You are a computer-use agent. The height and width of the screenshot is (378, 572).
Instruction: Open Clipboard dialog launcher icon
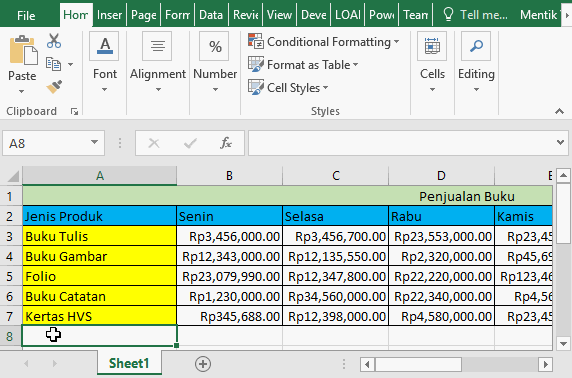coord(74,112)
